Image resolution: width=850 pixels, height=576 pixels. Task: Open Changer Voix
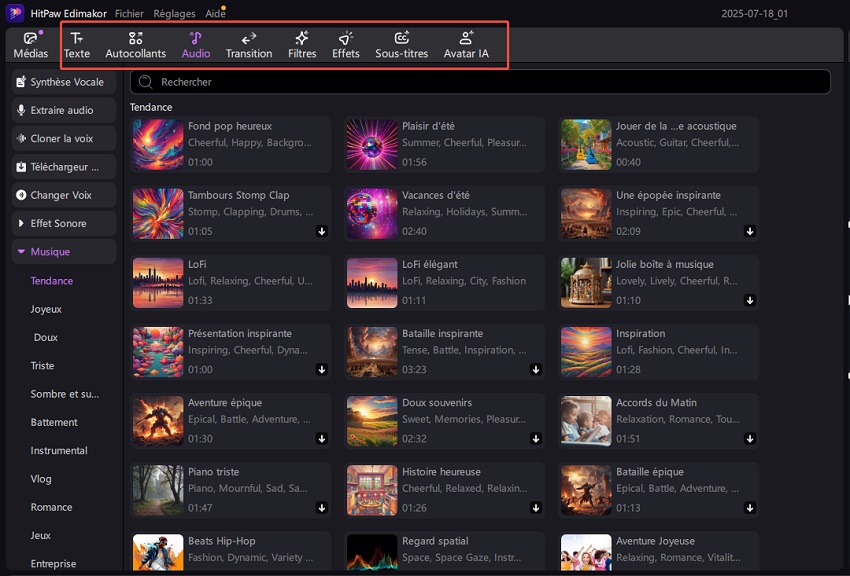pyautogui.click(x=64, y=195)
